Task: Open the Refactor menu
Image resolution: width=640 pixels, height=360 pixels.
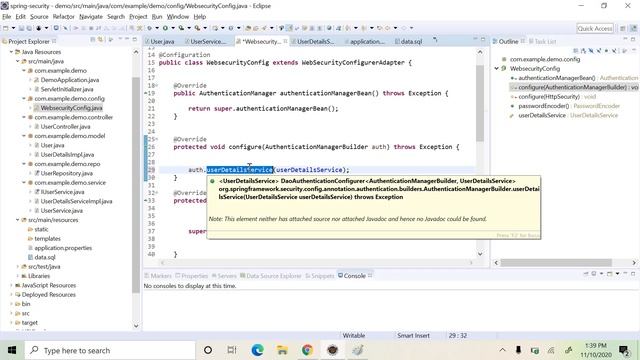Action: click(64, 17)
